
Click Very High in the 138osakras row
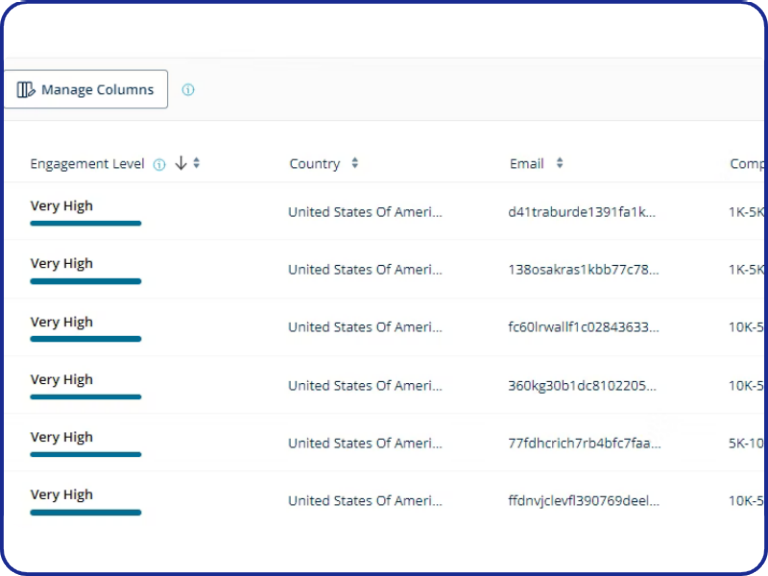61,264
